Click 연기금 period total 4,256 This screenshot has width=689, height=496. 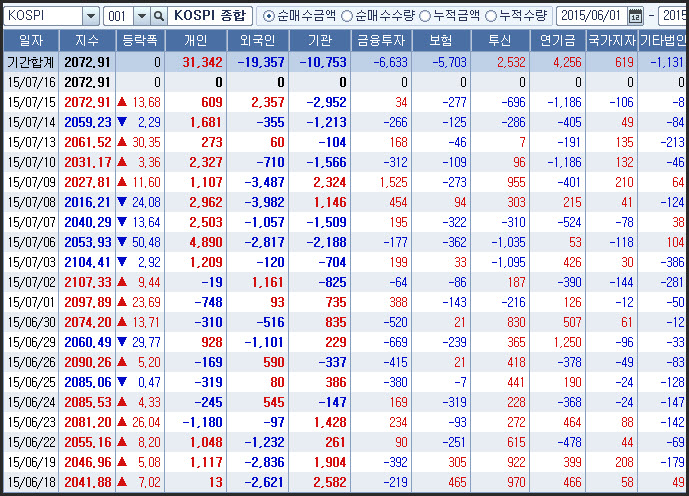568,62
